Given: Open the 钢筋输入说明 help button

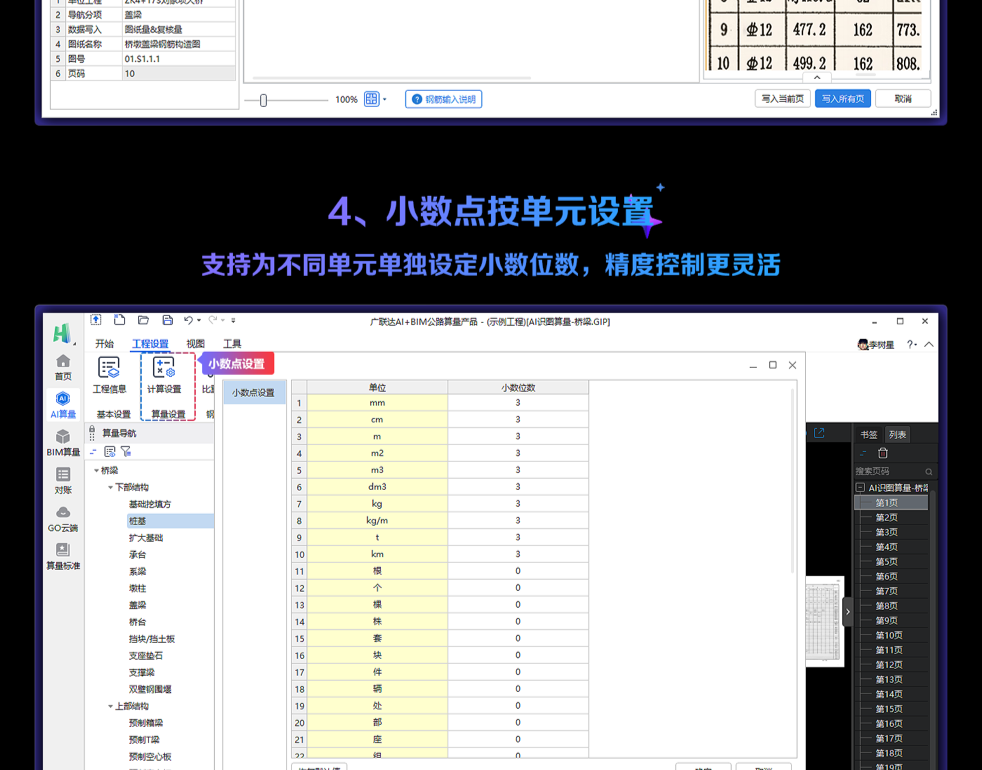Looking at the screenshot, I should pos(443,99).
